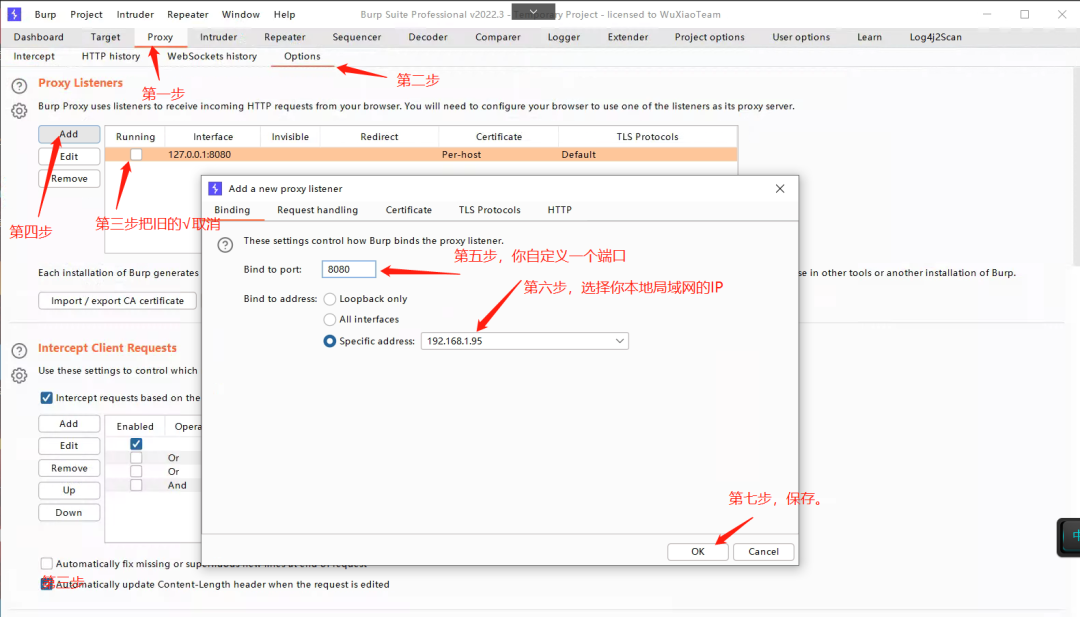1080x617 pixels.
Task: Click the Up button for intercept rules
Action: (69, 490)
